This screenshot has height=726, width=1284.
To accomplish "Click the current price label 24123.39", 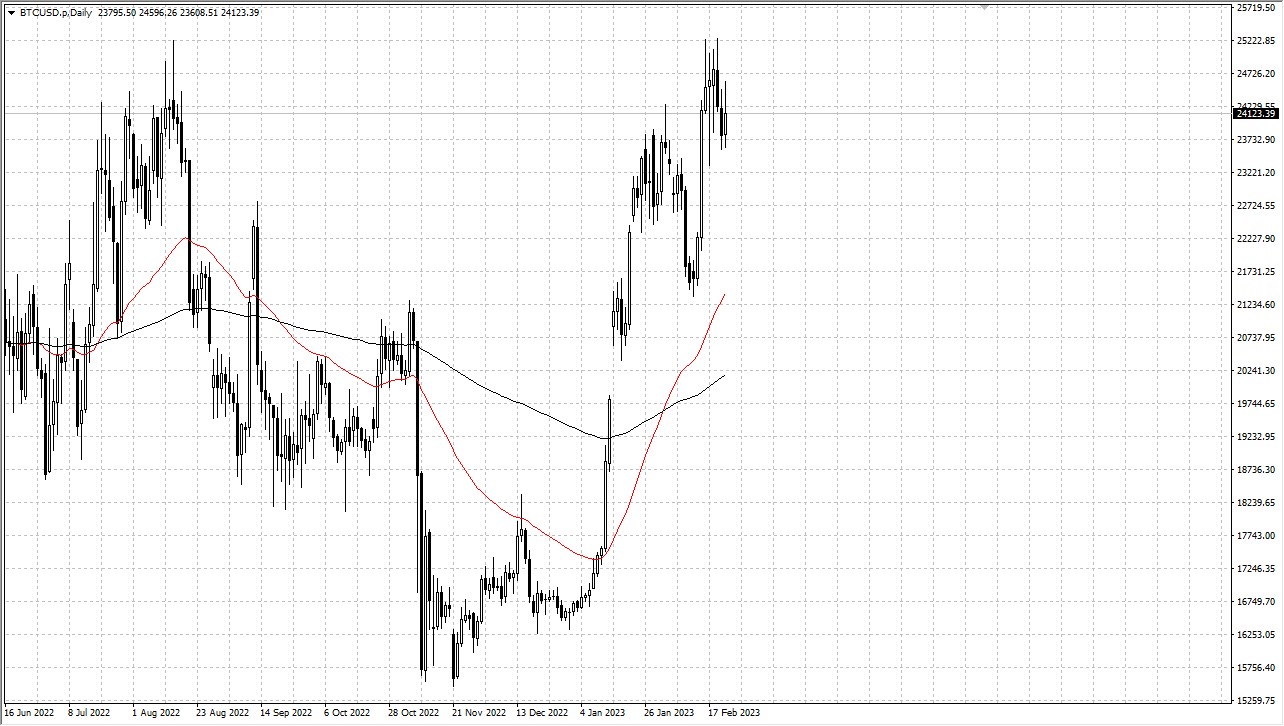I will (x=1256, y=113).
